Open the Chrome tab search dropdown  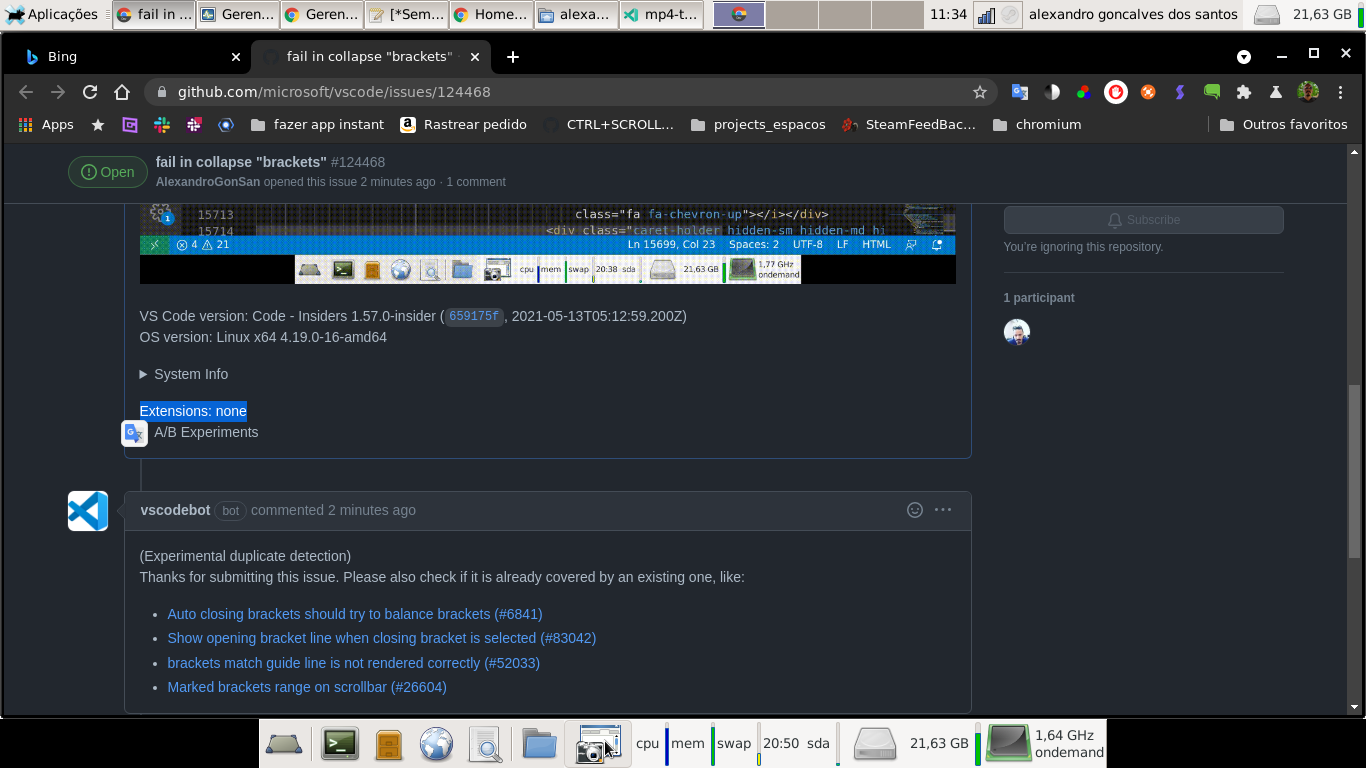click(x=1244, y=57)
